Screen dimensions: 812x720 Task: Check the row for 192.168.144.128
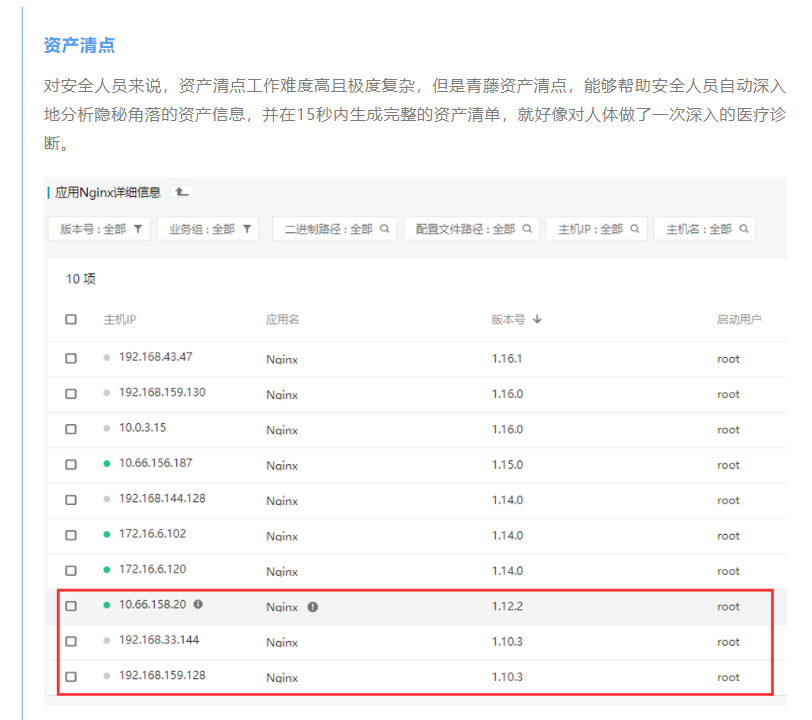[71, 500]
